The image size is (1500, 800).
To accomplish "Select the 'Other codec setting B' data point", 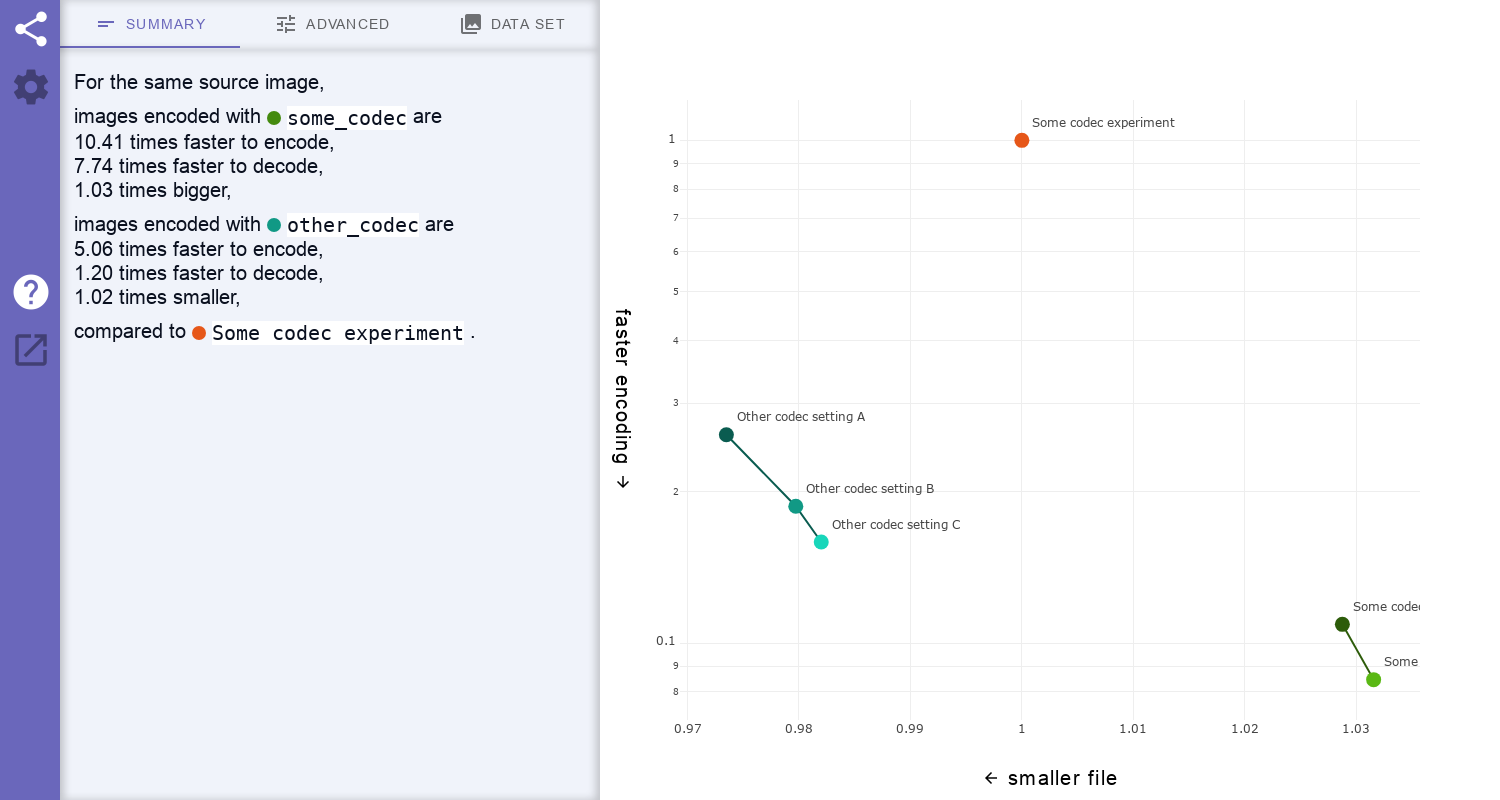I will [795, 506].
